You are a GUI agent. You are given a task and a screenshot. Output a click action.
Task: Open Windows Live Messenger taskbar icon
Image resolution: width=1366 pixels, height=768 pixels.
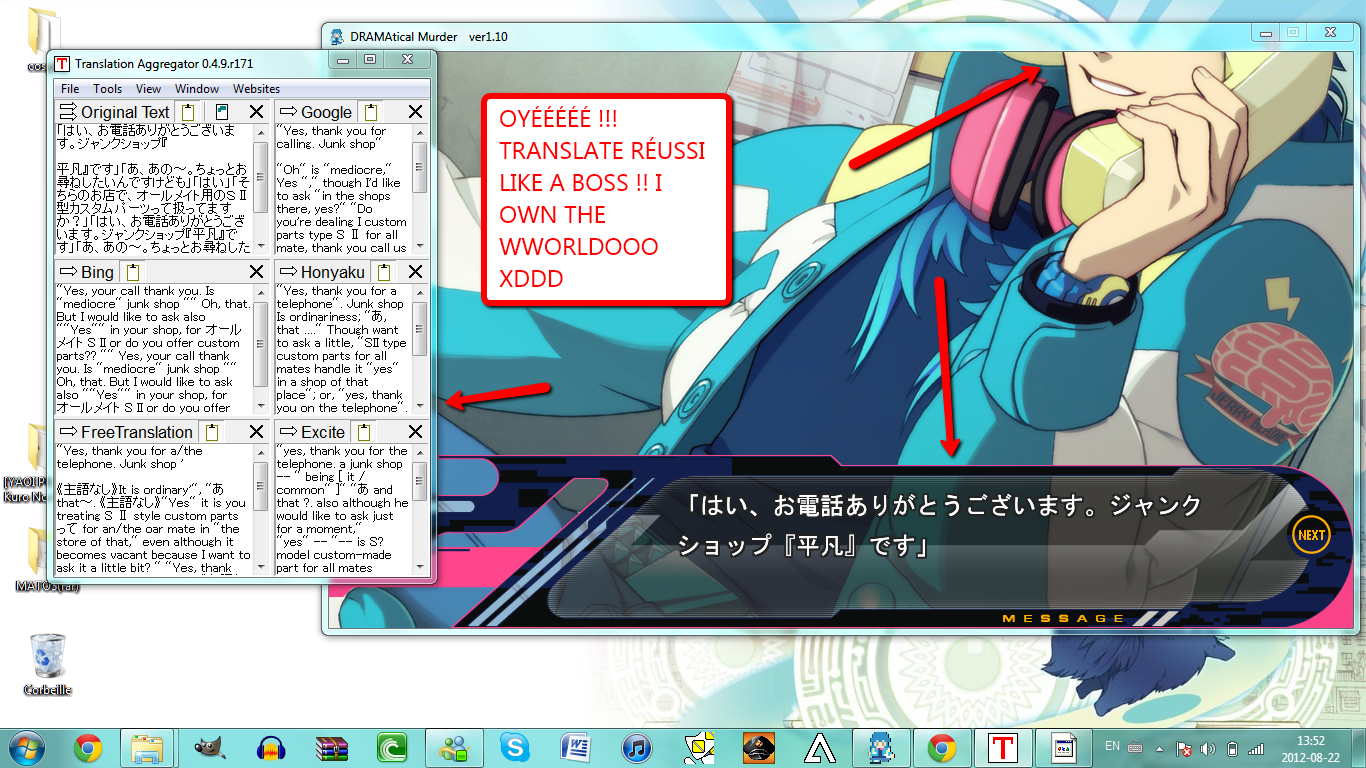453,748
